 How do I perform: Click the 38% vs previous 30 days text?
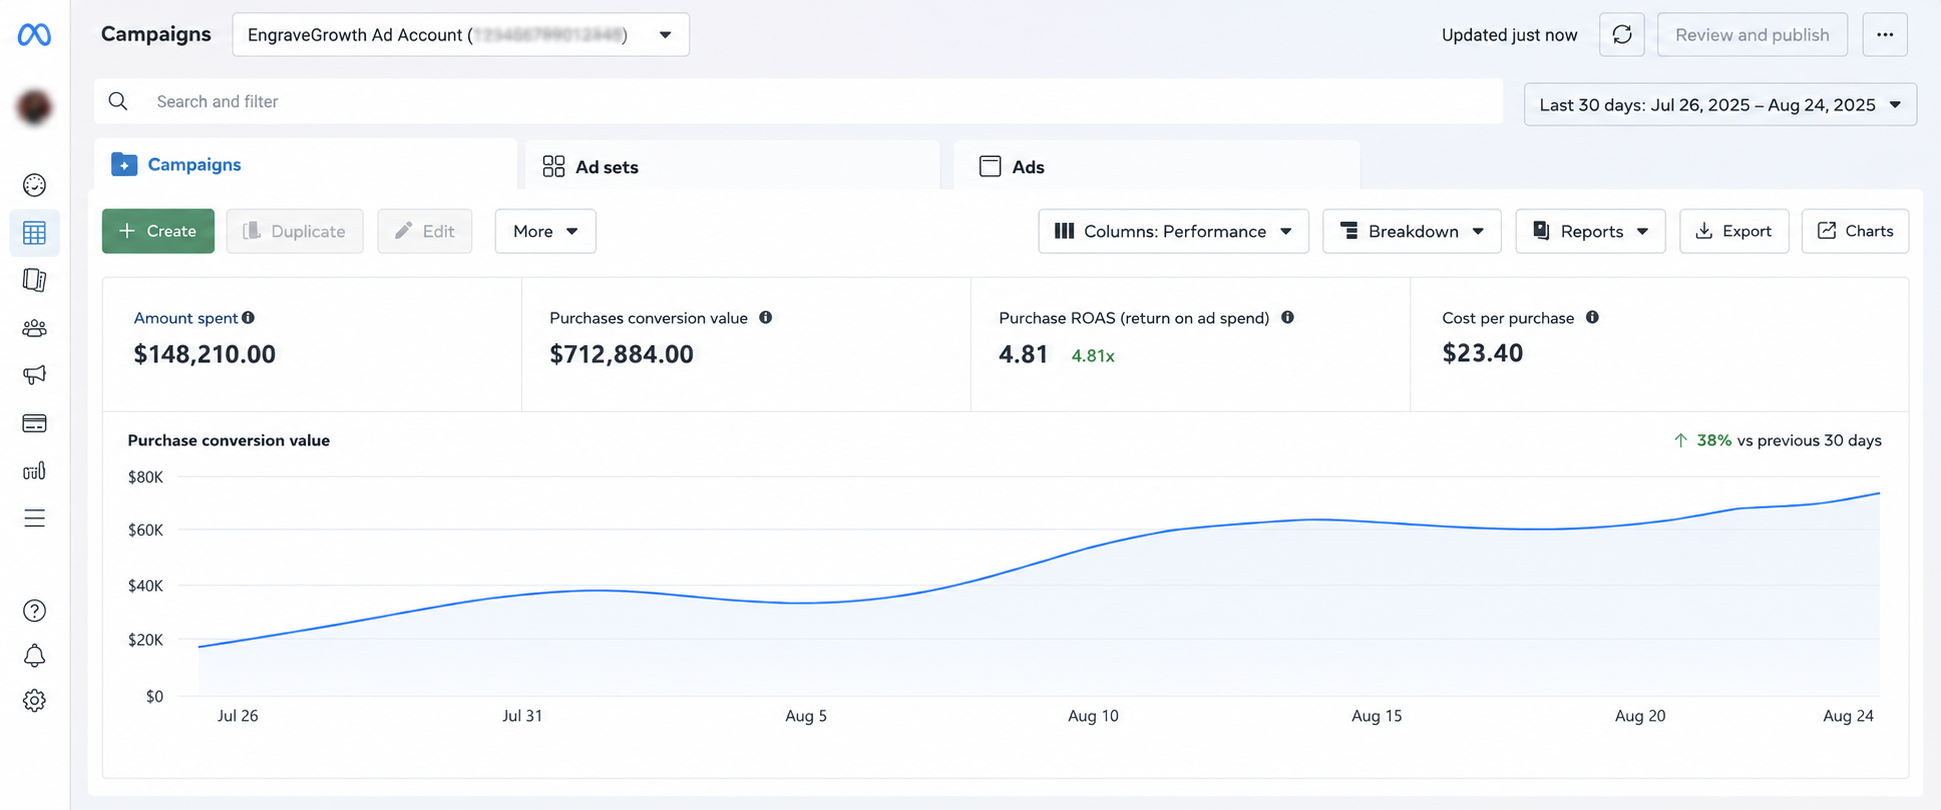1777,440
